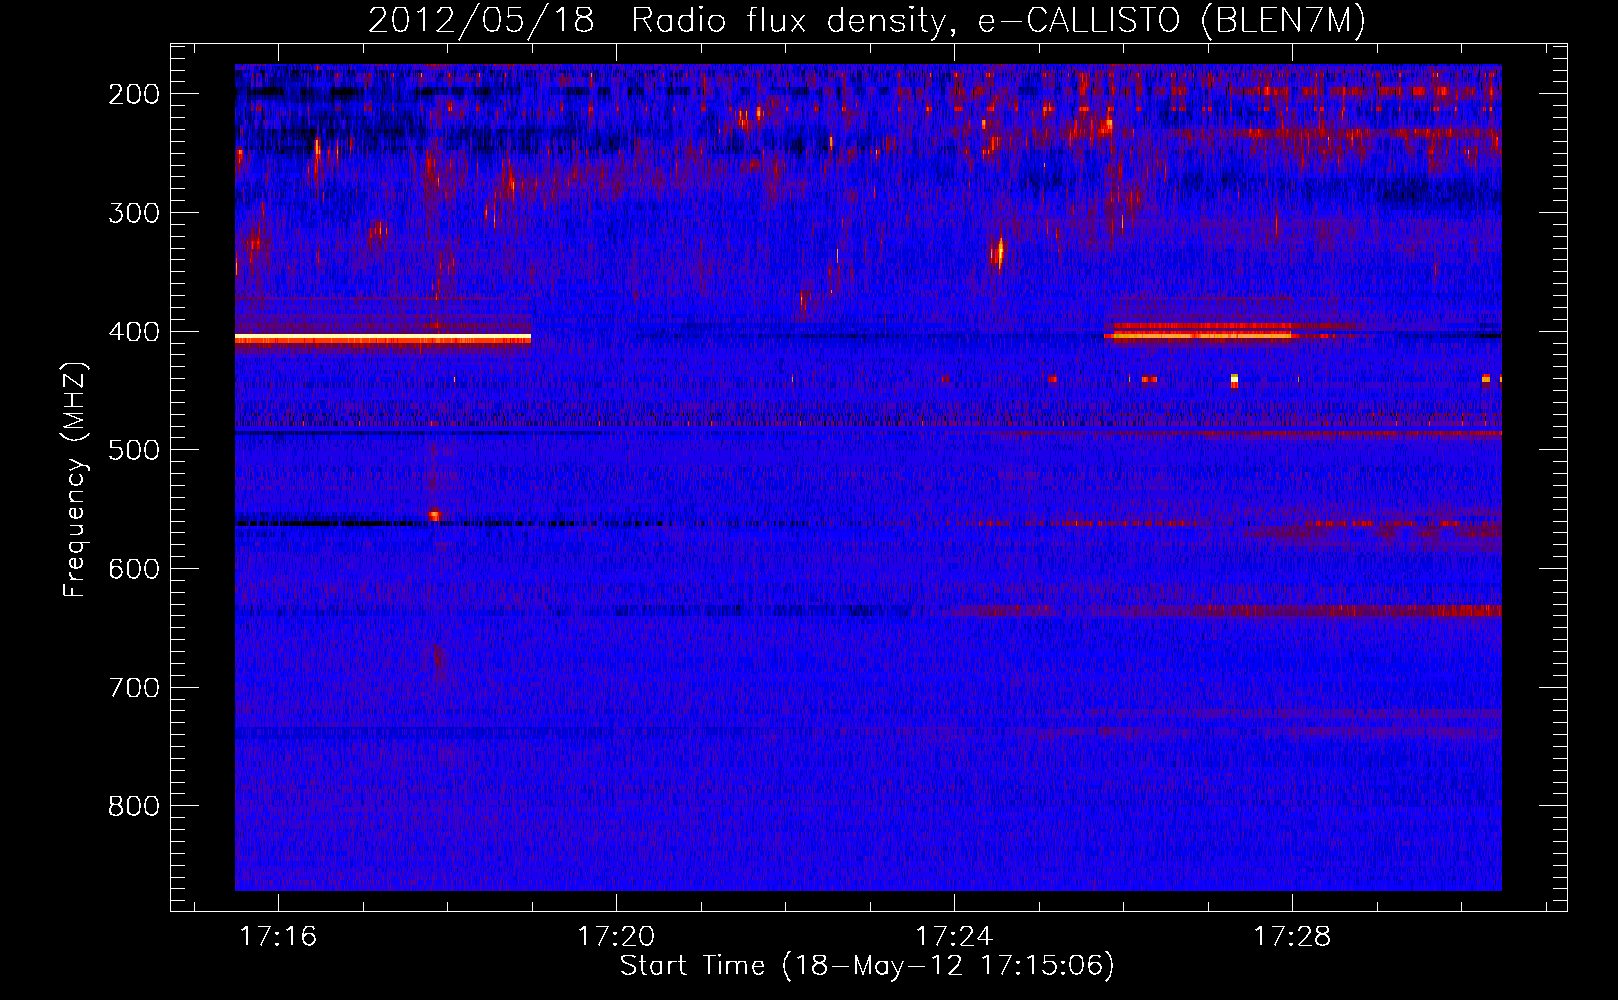Click the 400 frequency tick label

(x=134, y=332)
